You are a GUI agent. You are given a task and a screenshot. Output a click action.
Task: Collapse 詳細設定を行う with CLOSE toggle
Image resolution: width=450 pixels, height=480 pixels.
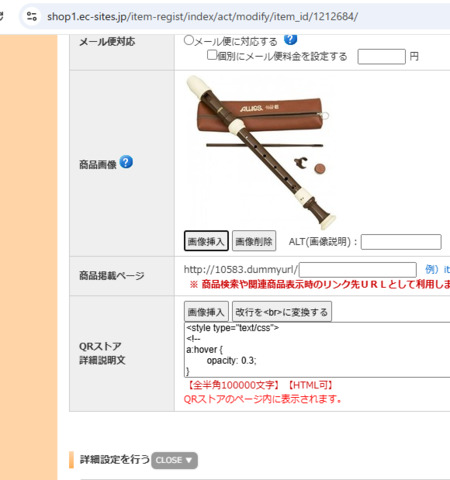pyautogui.click(x=174, y=460)
